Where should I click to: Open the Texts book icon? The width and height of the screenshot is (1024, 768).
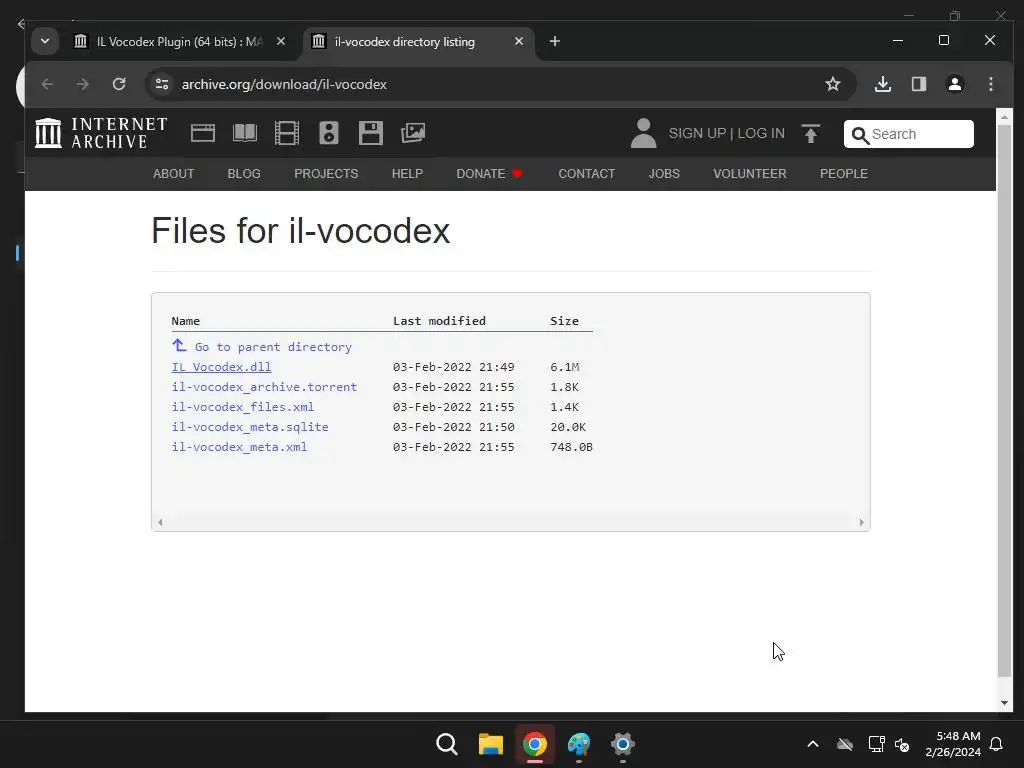pos(245,133)
